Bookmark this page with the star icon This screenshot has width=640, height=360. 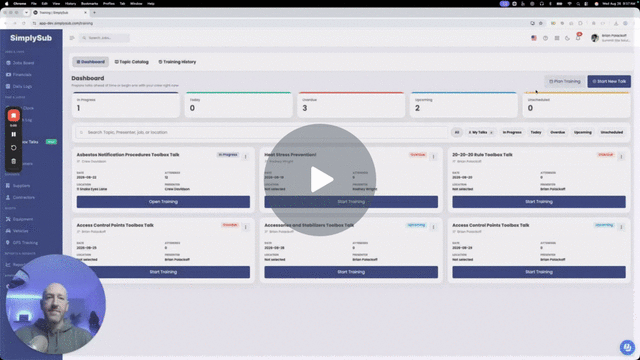tap(541, 23)
